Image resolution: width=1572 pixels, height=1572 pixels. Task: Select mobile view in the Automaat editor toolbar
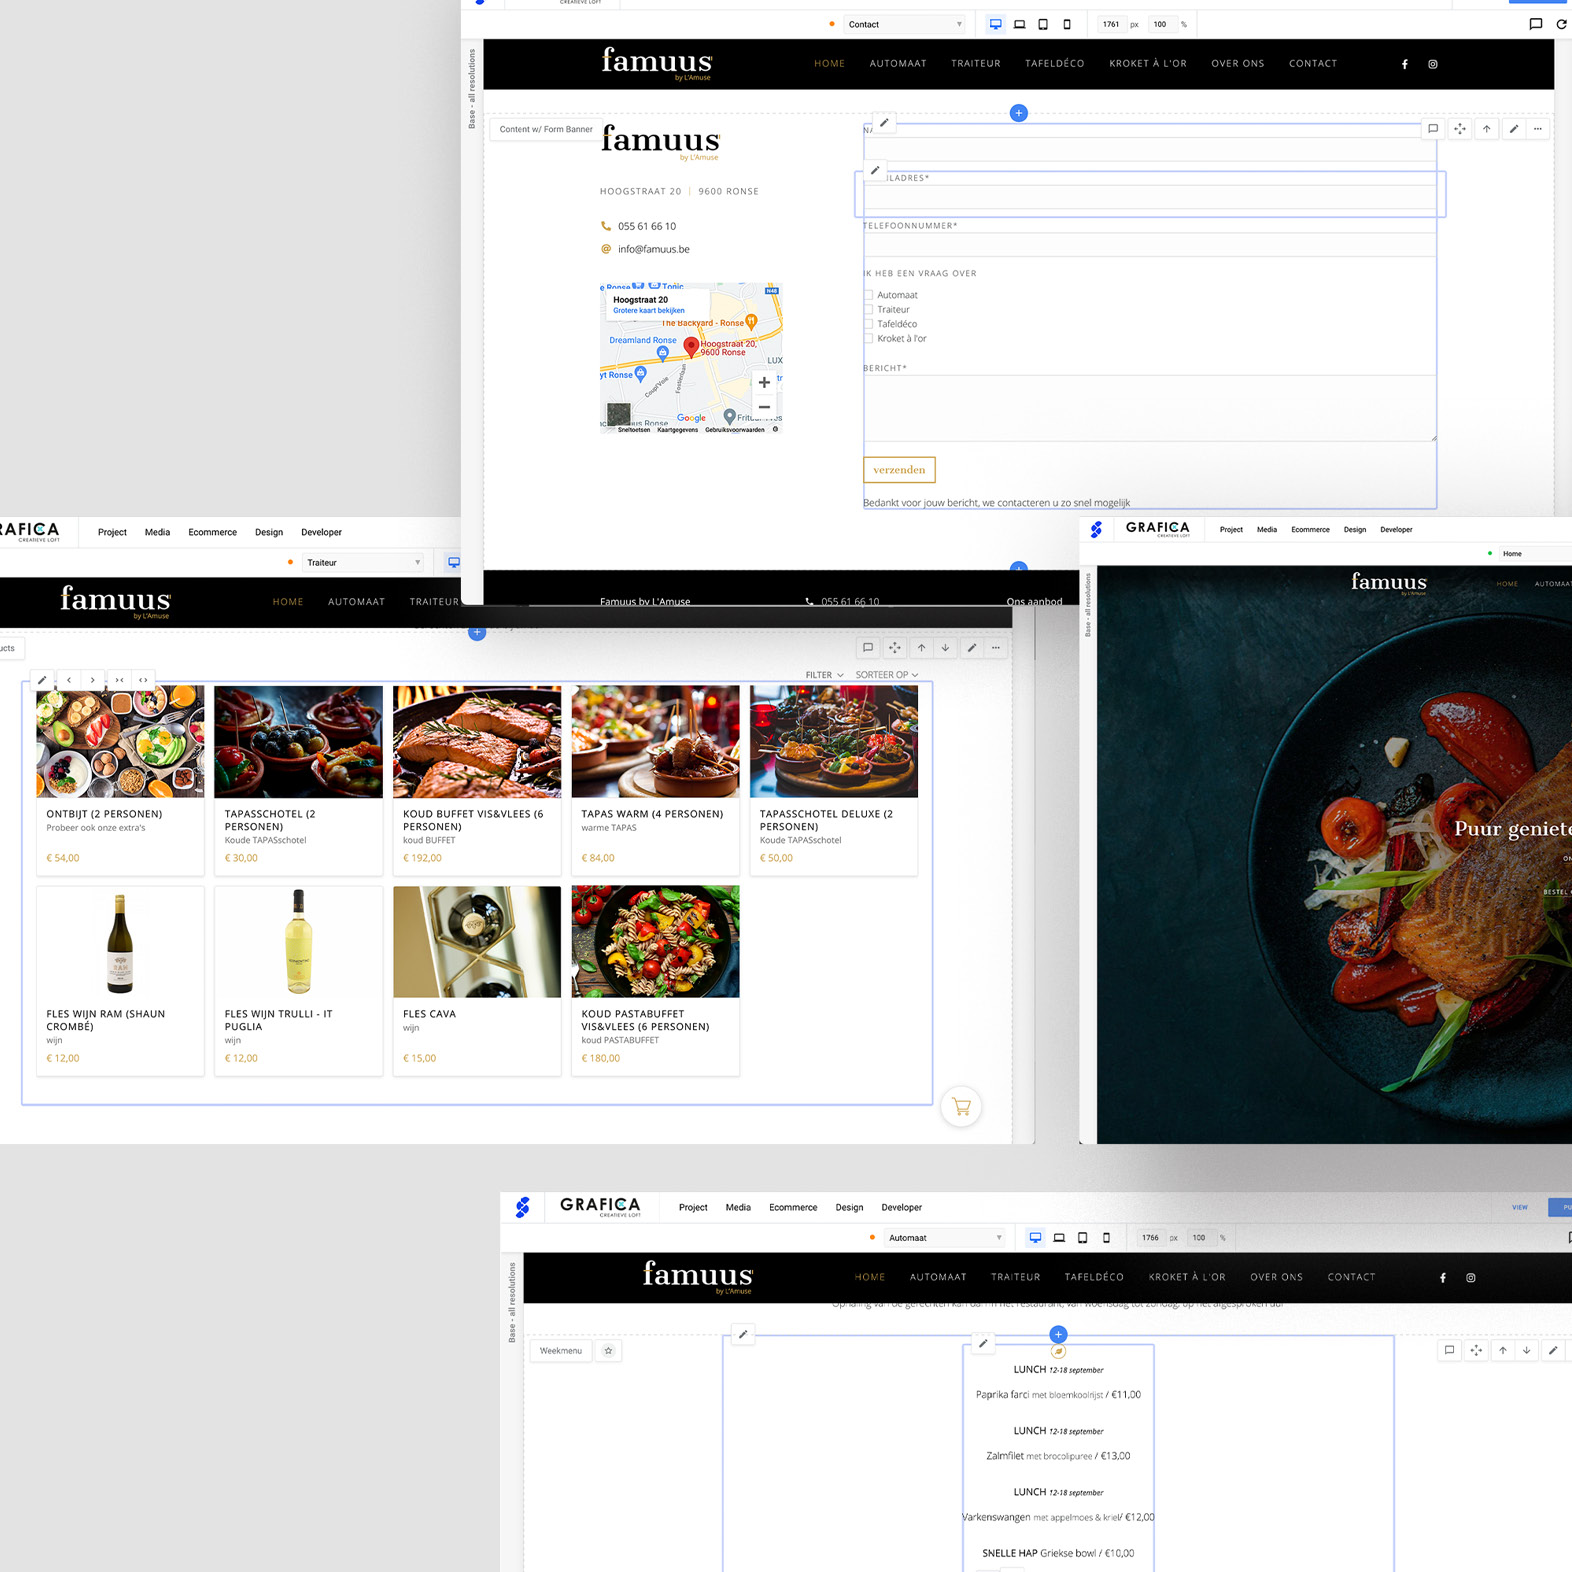click(x=1106, y=1238)
